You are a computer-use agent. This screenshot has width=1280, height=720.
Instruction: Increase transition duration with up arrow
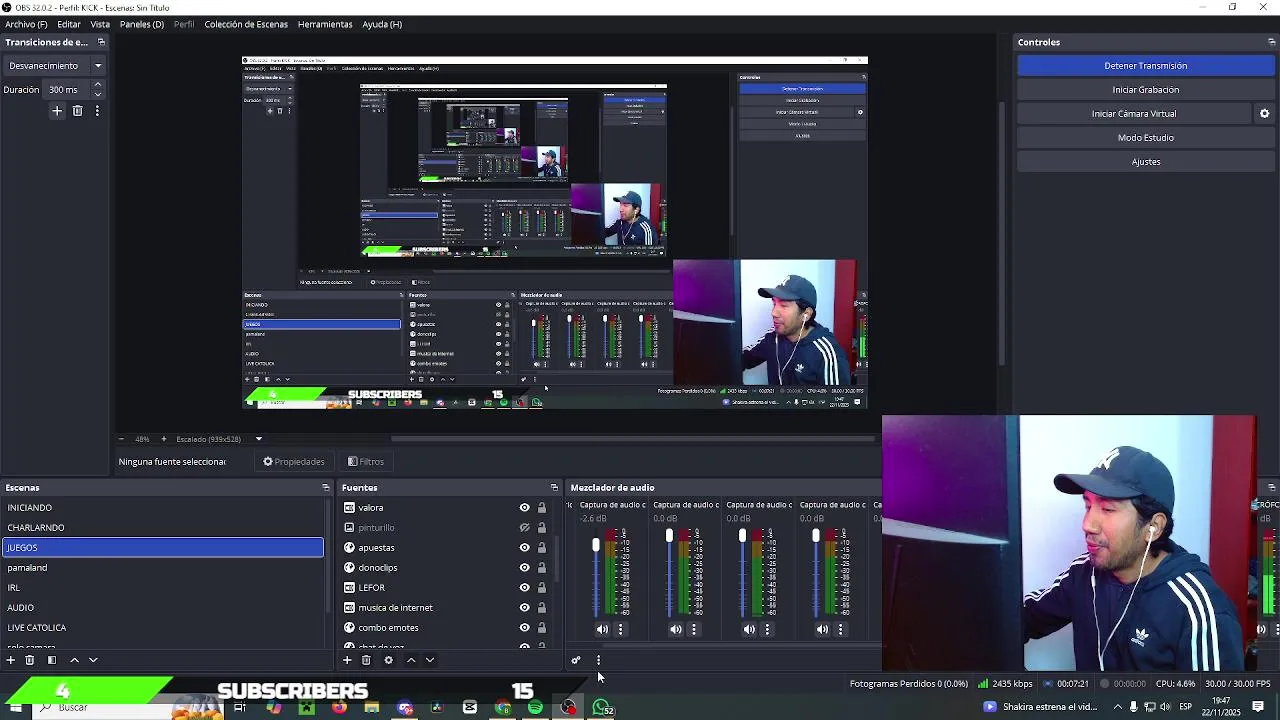click(x=97, y=85)
